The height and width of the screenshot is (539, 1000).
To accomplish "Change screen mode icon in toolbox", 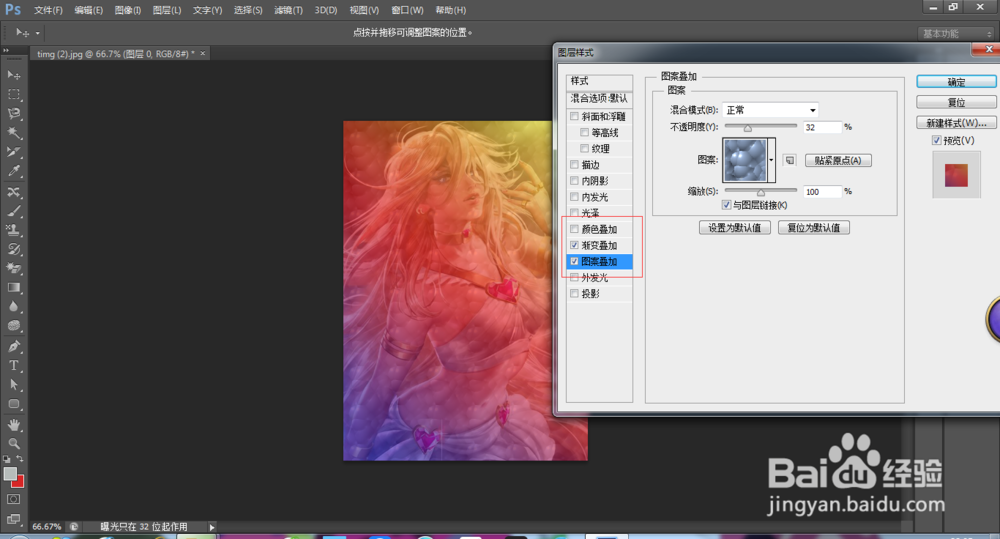I will click(x=13, y=519).
